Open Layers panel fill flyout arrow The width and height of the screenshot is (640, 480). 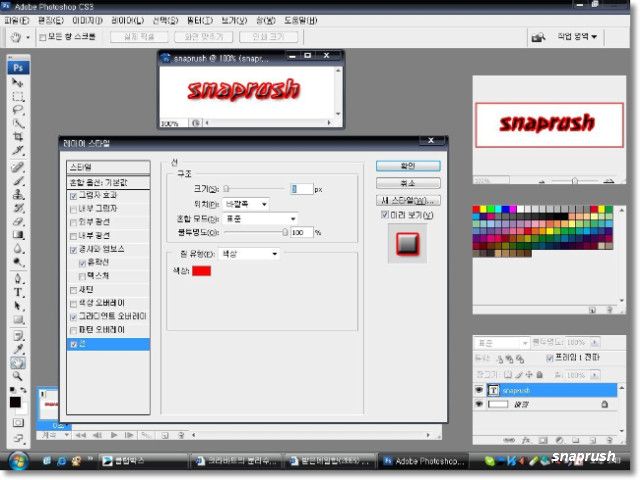(595, 375)
